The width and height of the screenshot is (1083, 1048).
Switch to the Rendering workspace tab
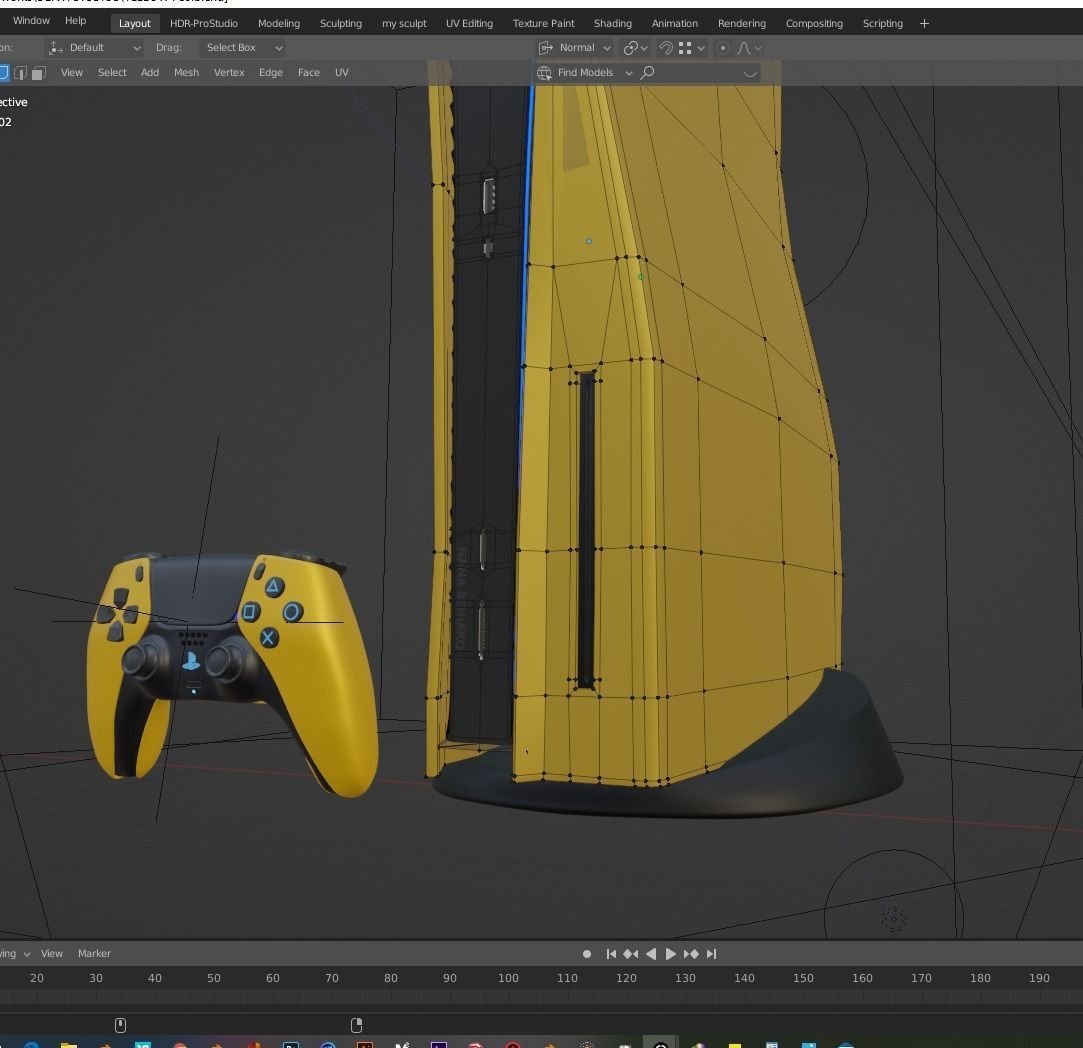[742, 23]
